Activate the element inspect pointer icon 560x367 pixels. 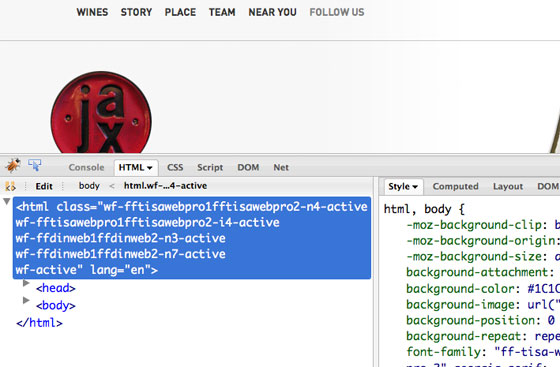35,165
